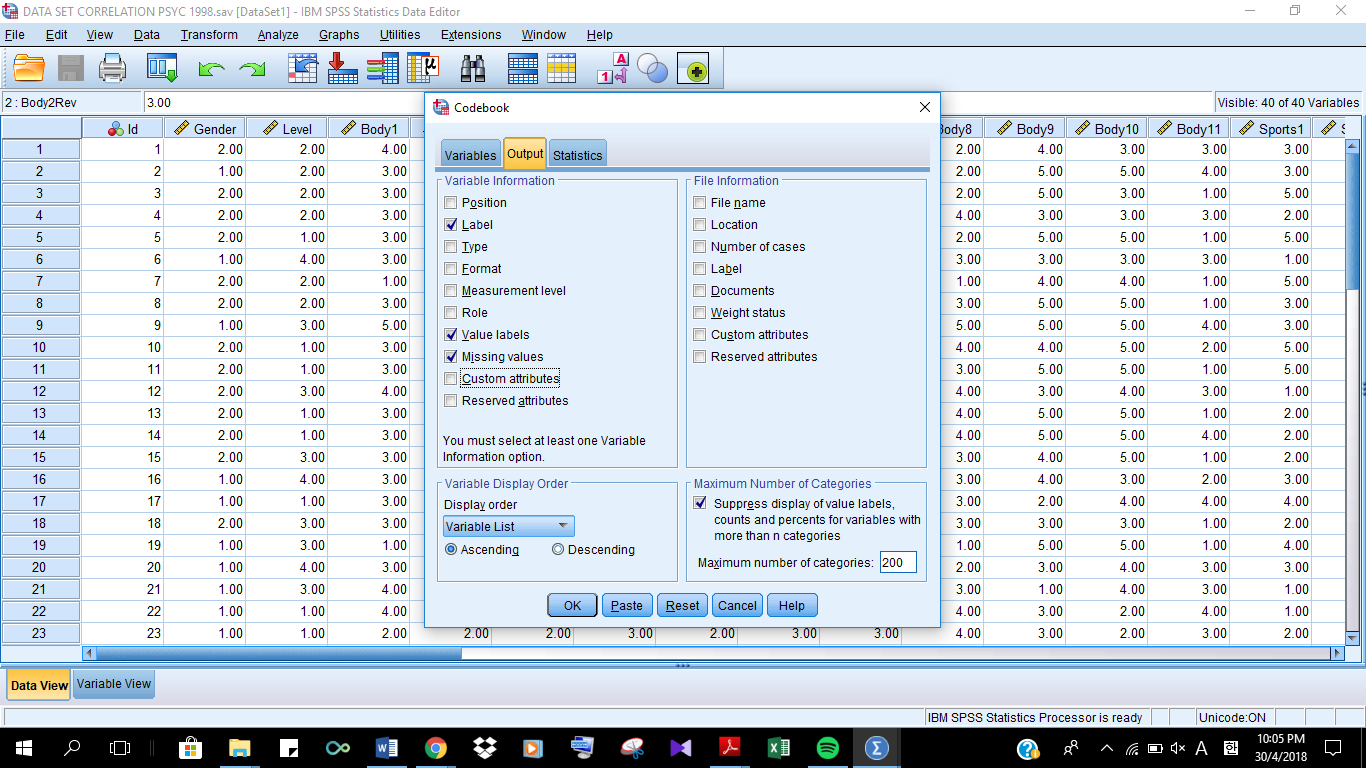Toggle Suppress display of value labels checkbox
1366x768 pixels.
pyautogui.click(x=700, y=504)
